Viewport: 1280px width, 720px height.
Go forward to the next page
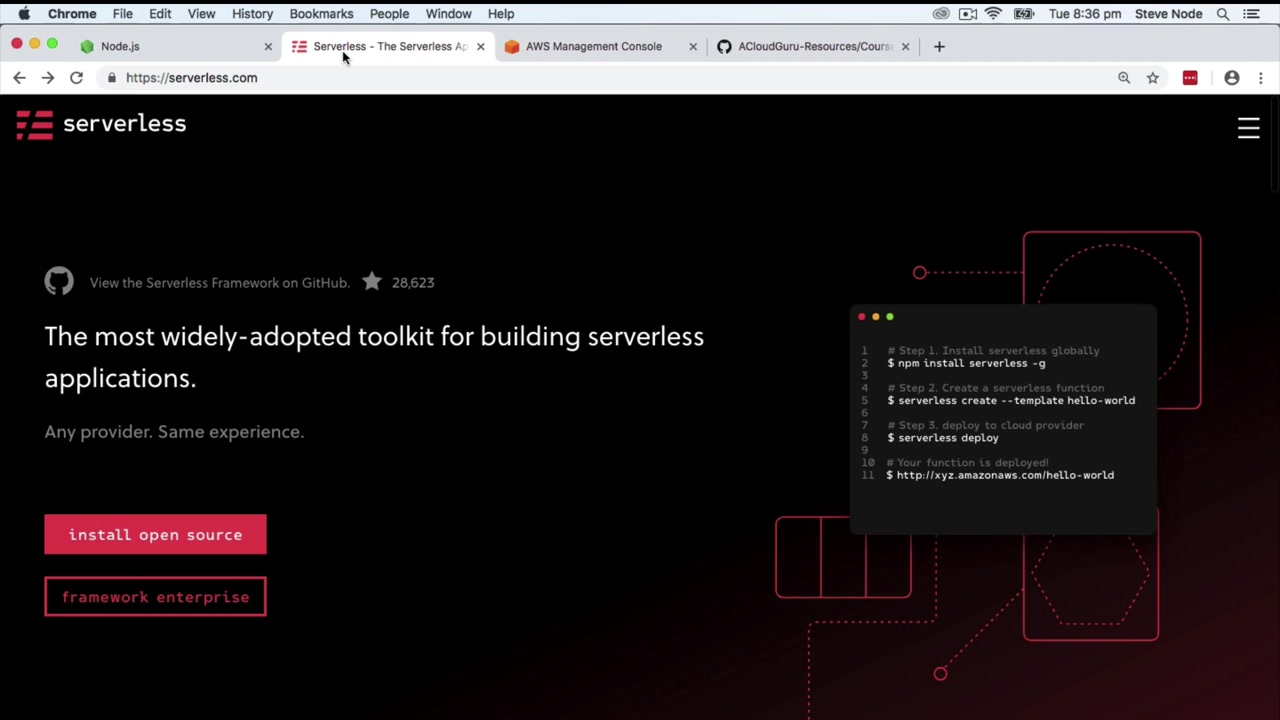click(47, 78)
